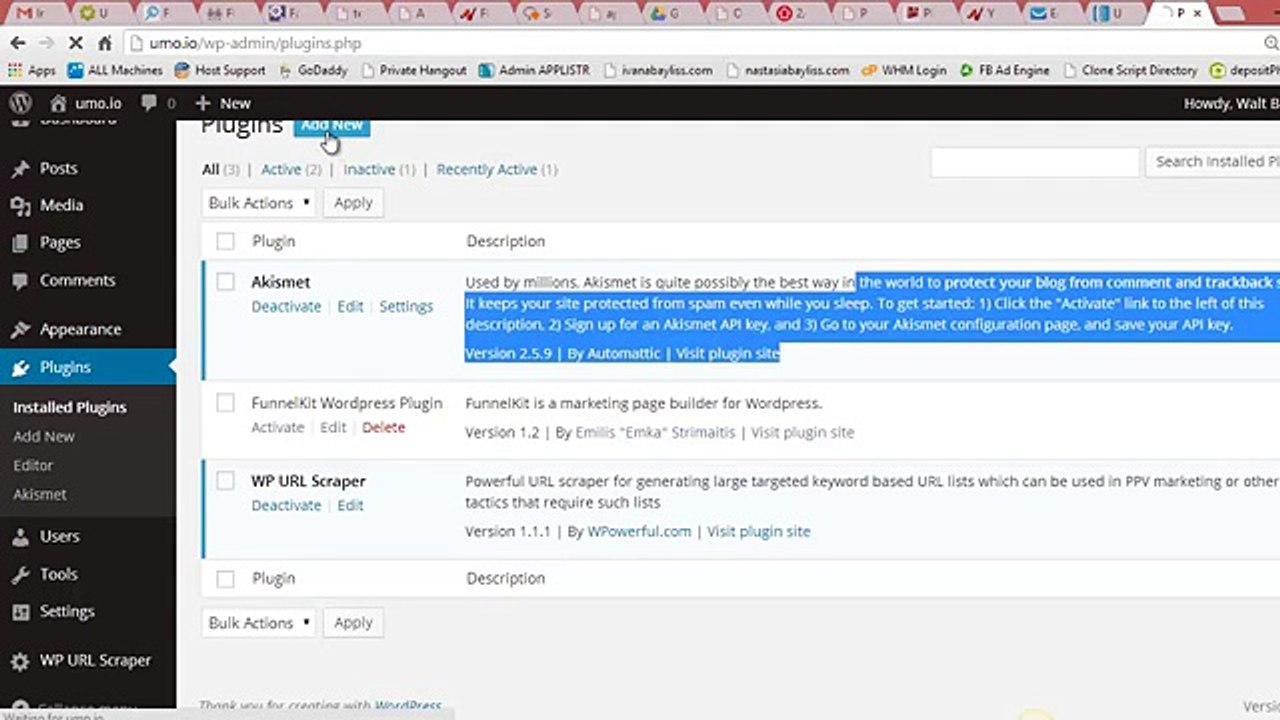Open Users in the WordPress sidebar
Image resolution: width=1280 pixels, height=720 pixels.
(59, 536)
